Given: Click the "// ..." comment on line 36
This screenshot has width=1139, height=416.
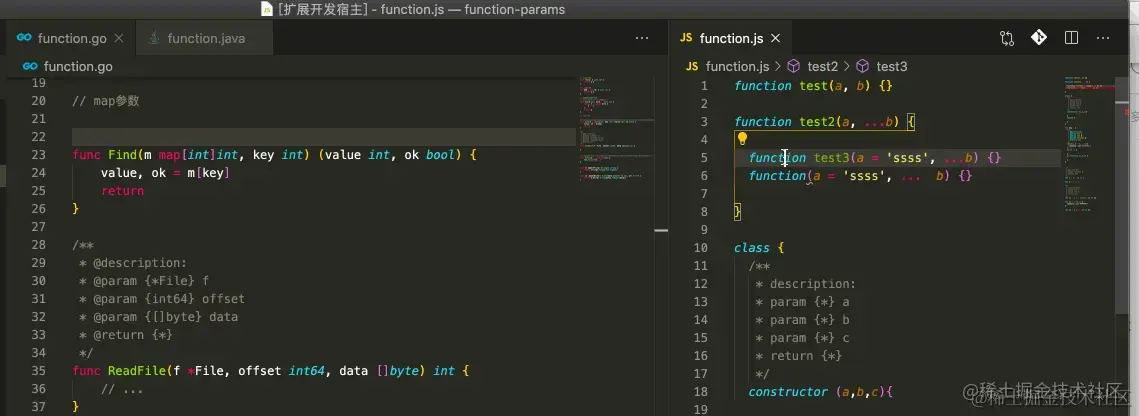Looking at the screenshot, I should click(x=122, y=389).
